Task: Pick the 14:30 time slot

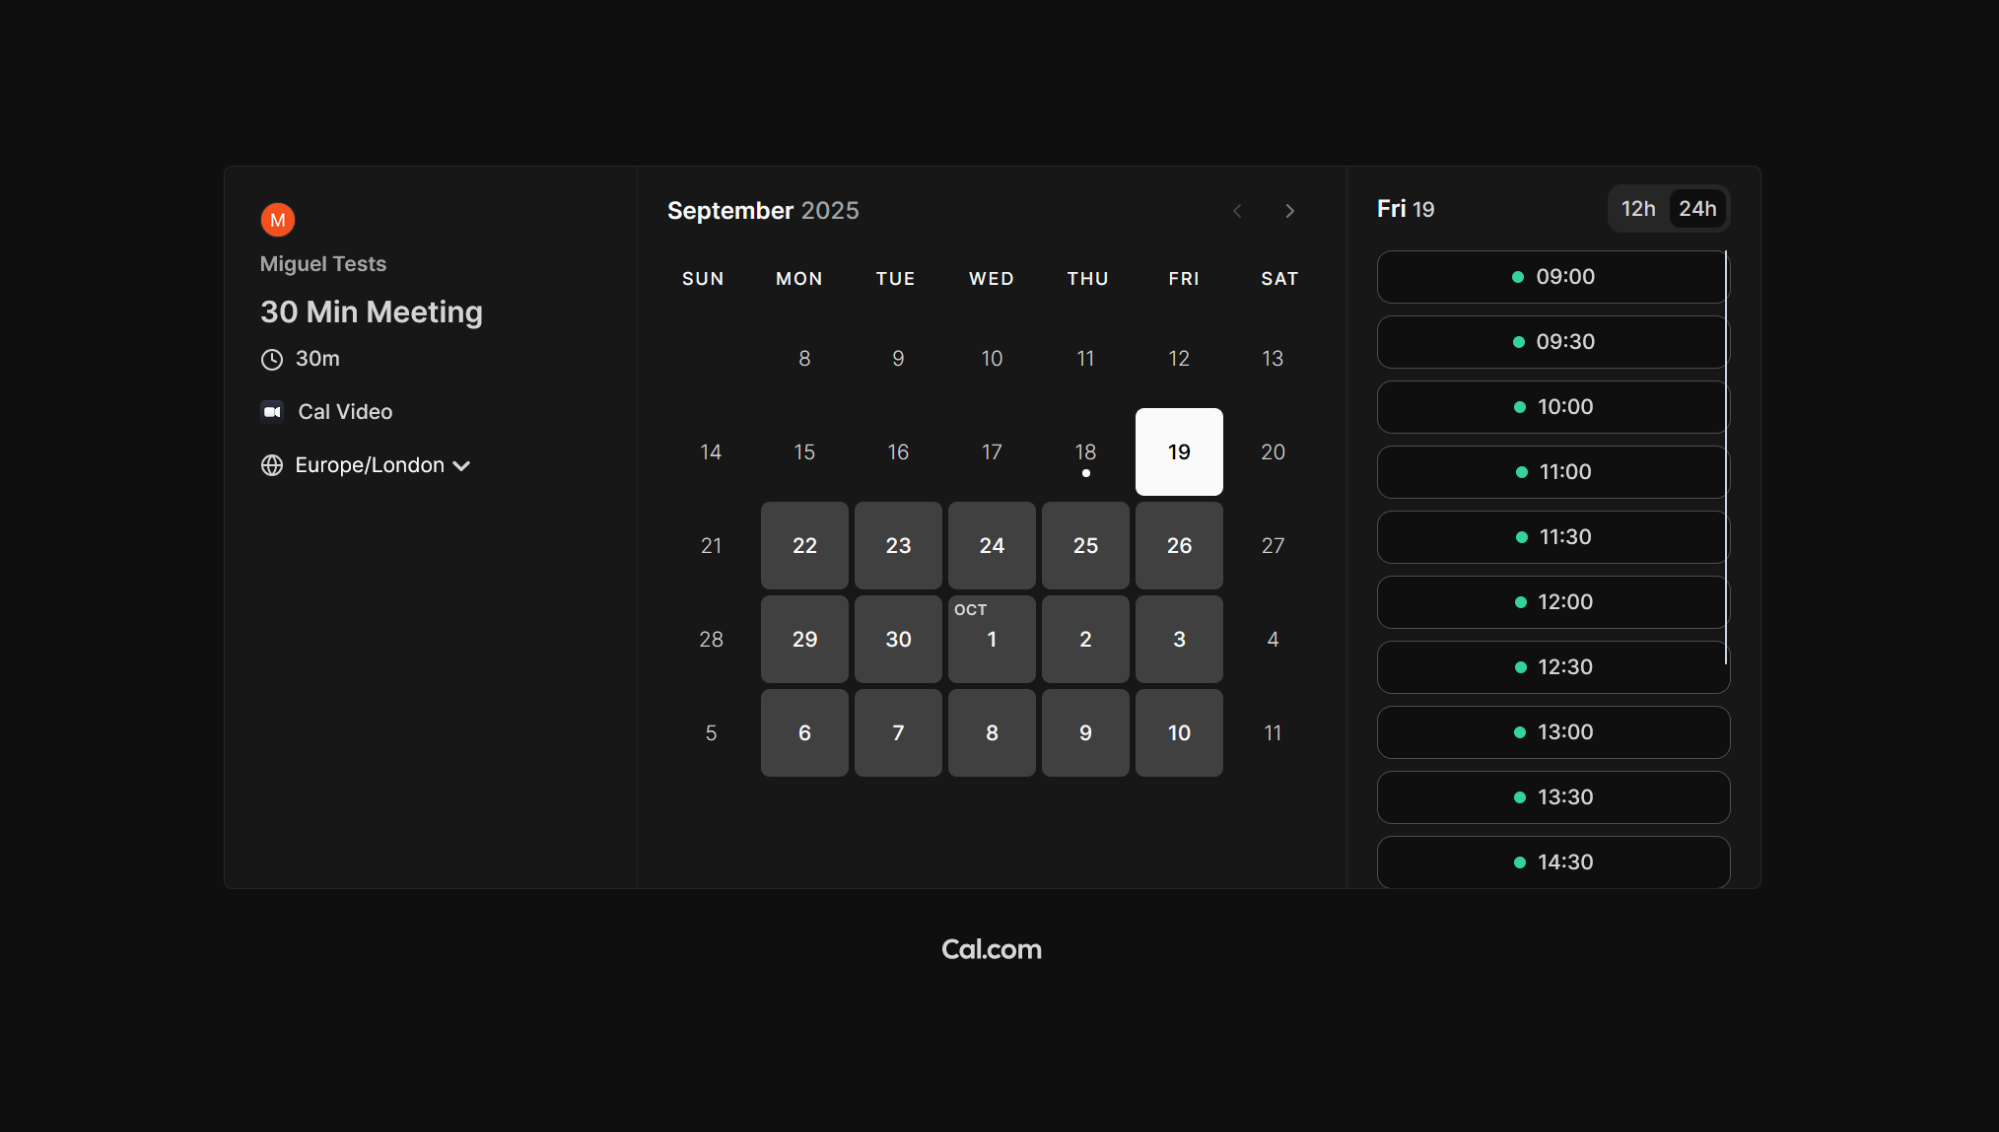Action: 1552,862
